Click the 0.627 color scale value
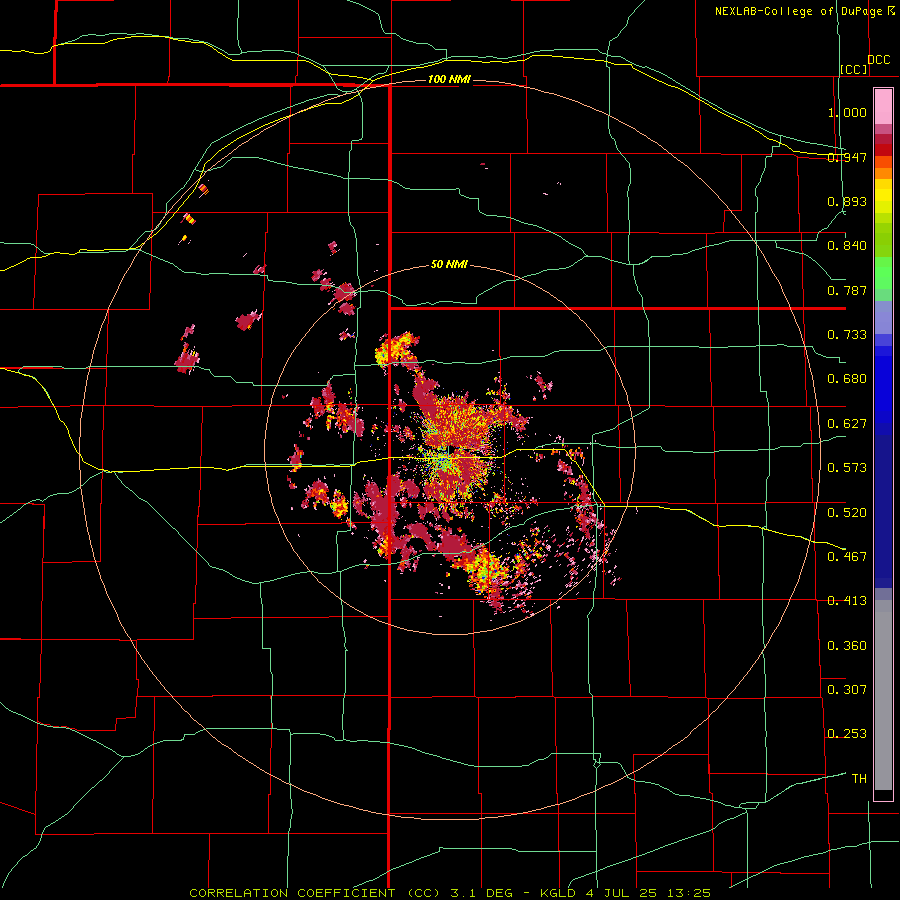The width and height of the screenshot is (900, 900). (x=847, y=424)
